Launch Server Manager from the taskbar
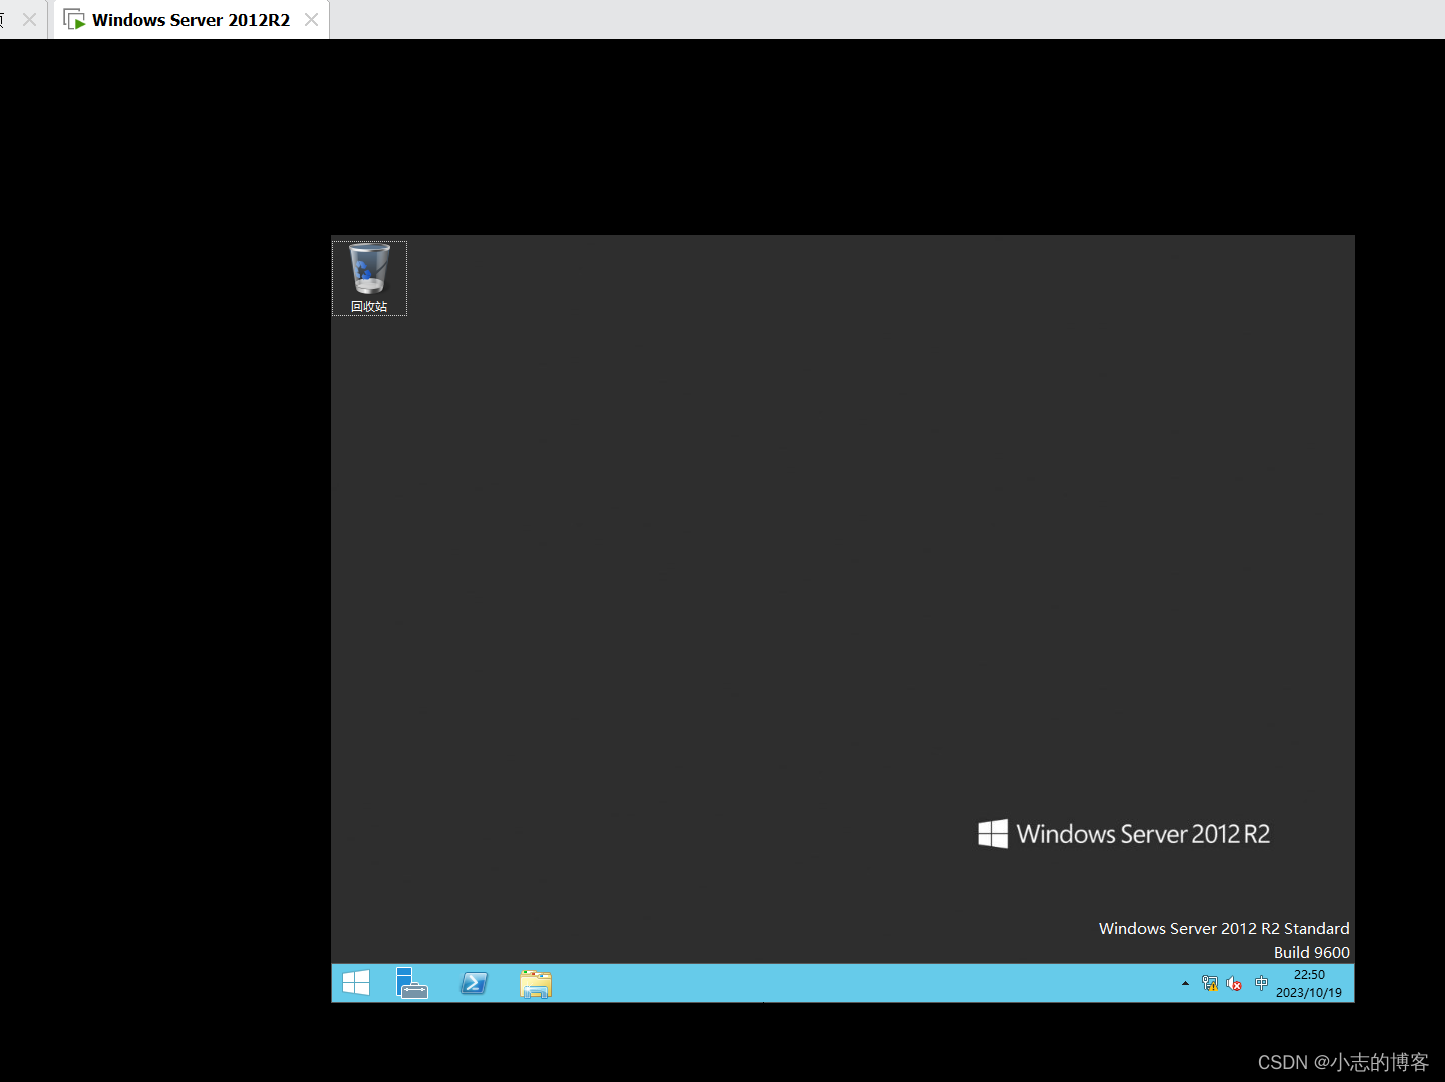Screen dimensions: 1445x1082 click(412, 983)
